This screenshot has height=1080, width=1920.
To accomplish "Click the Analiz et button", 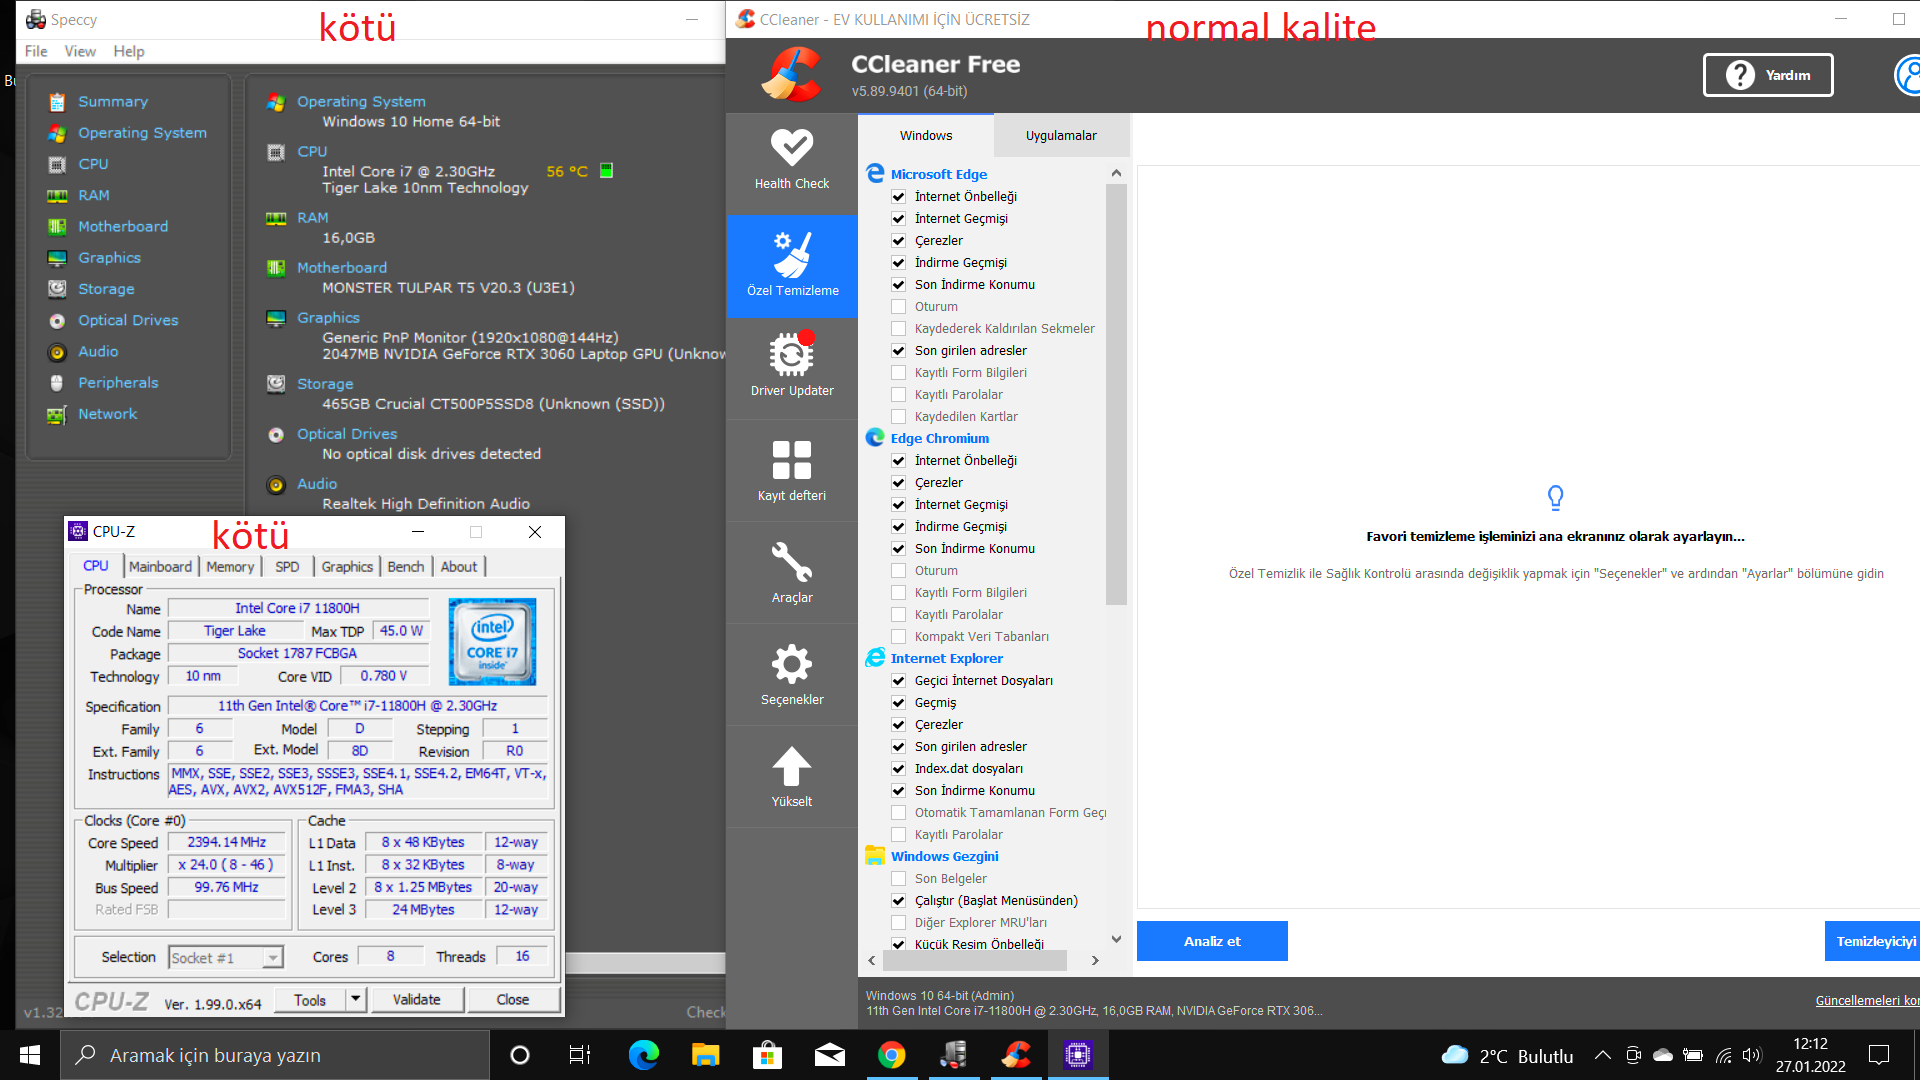I will 1211,941.
